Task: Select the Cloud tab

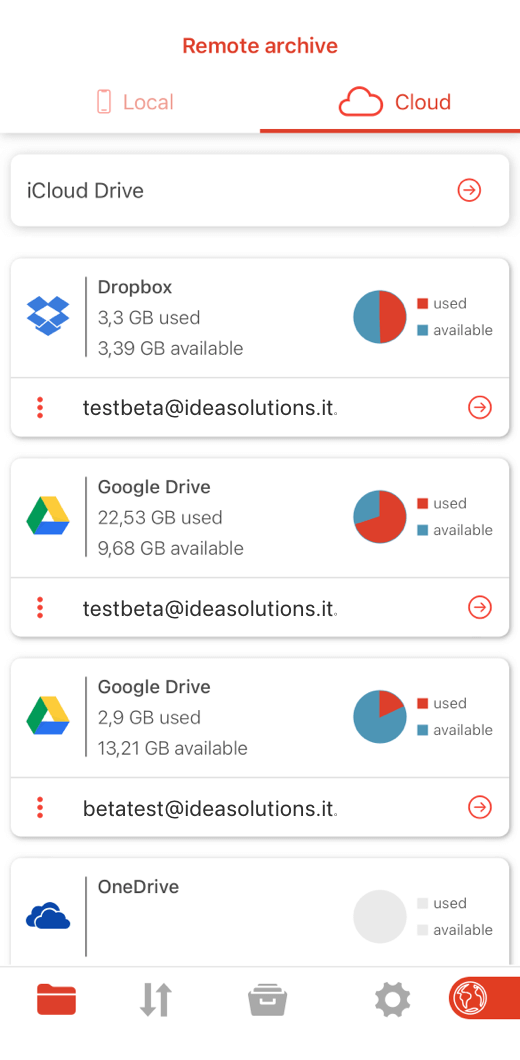Action: 395,102
